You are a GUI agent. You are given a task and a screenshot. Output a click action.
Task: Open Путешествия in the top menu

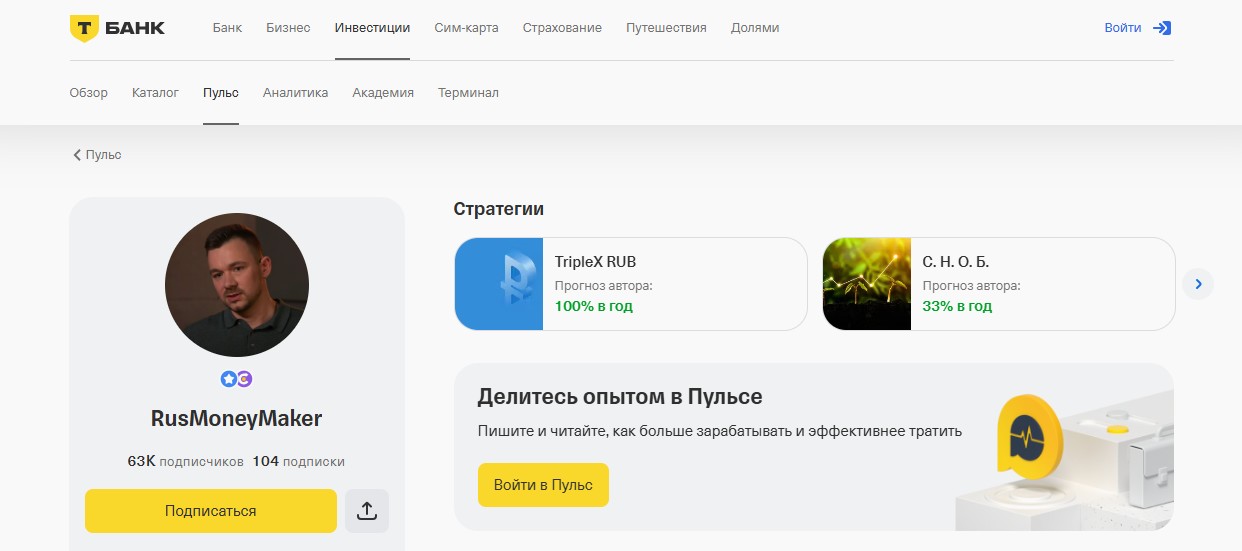[666, 28]
